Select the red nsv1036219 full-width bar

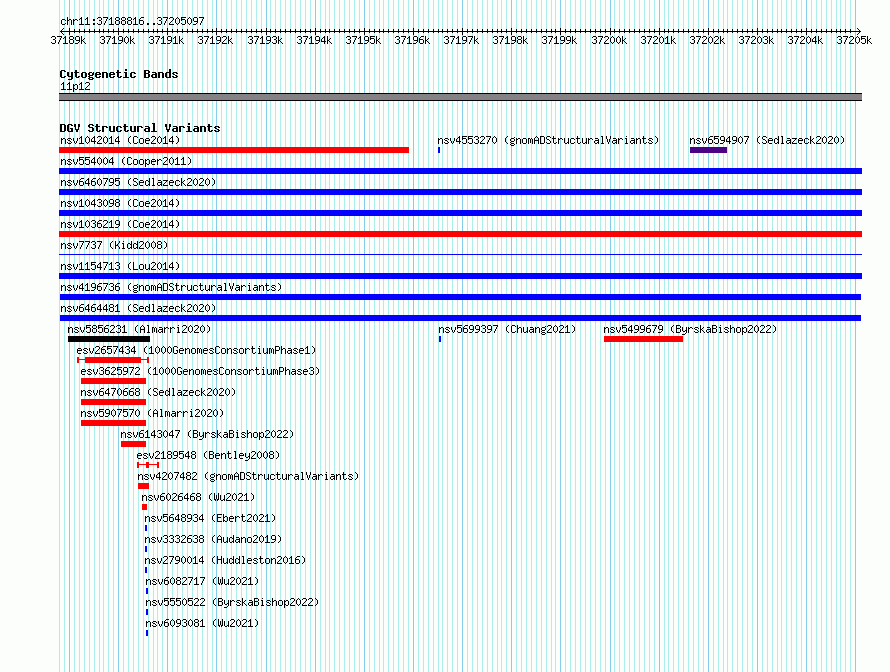460,234
